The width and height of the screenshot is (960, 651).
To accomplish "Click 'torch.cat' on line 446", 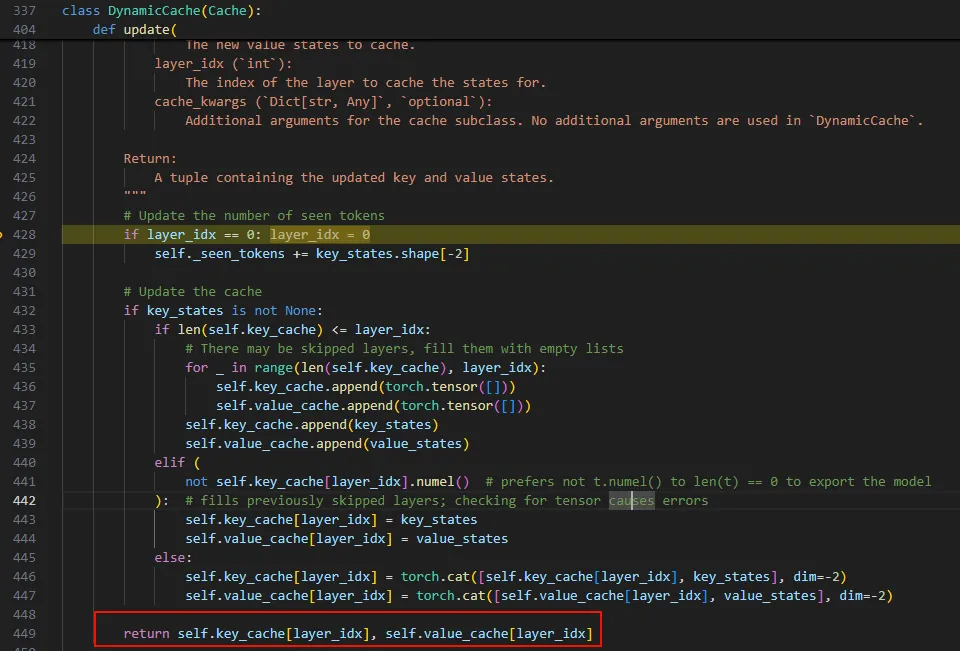I will (435, 576).
